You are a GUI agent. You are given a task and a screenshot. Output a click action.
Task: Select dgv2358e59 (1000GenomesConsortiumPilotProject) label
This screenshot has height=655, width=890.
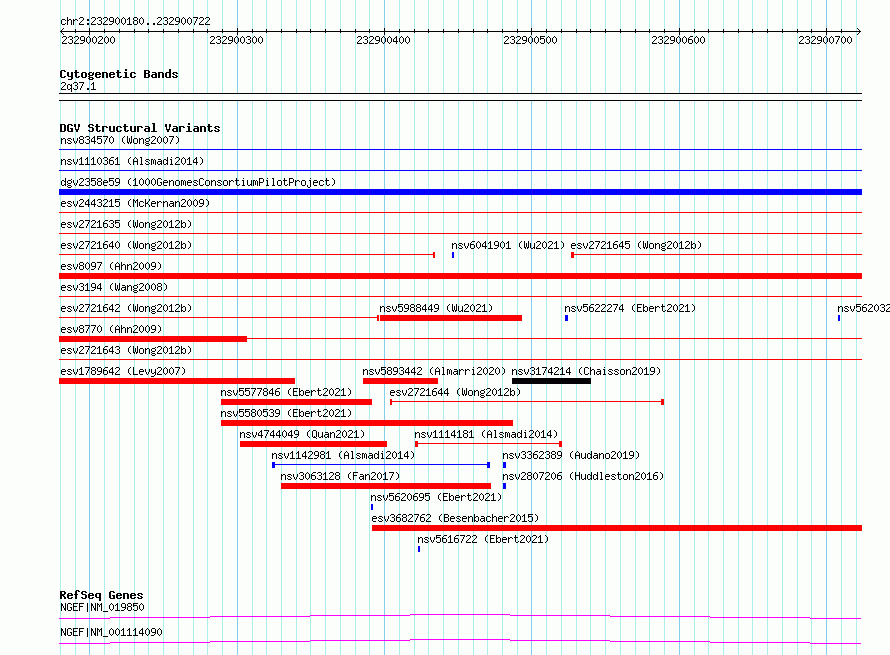(x=198, y=182)
